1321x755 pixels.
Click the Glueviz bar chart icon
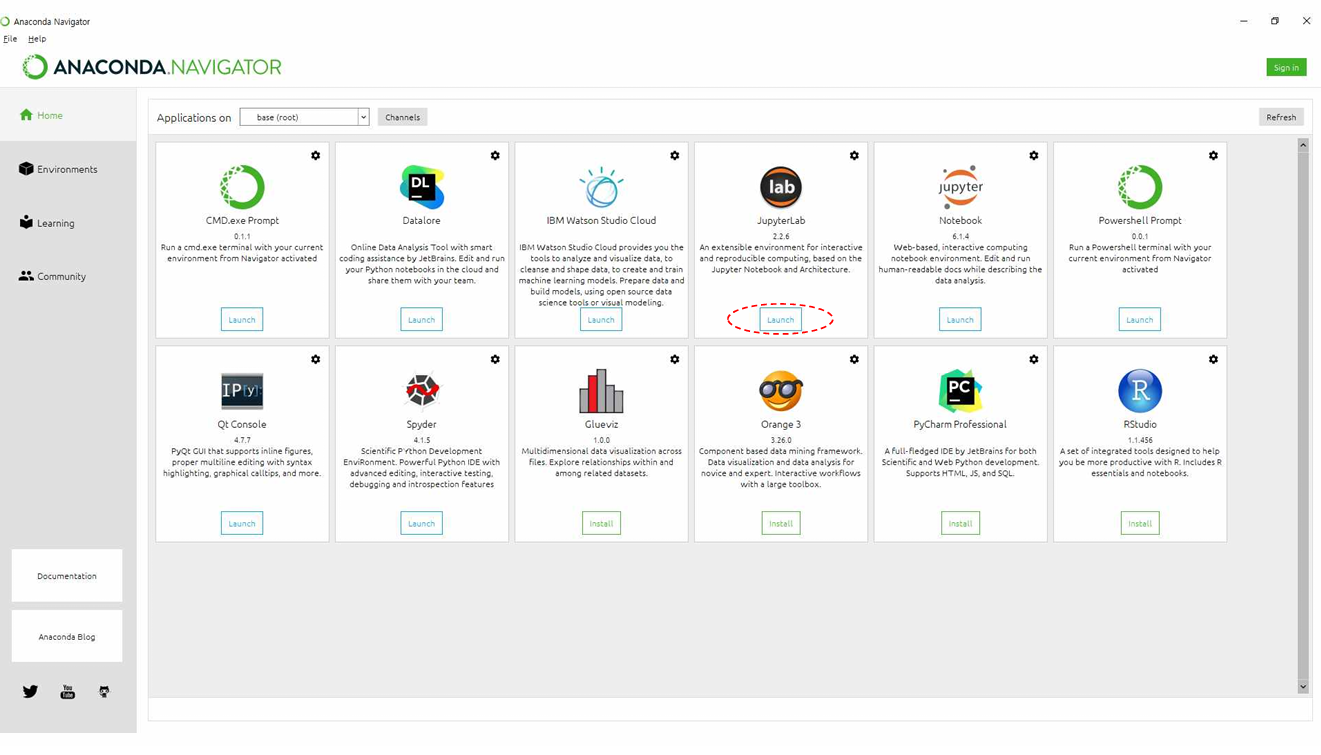coord(601,391)
